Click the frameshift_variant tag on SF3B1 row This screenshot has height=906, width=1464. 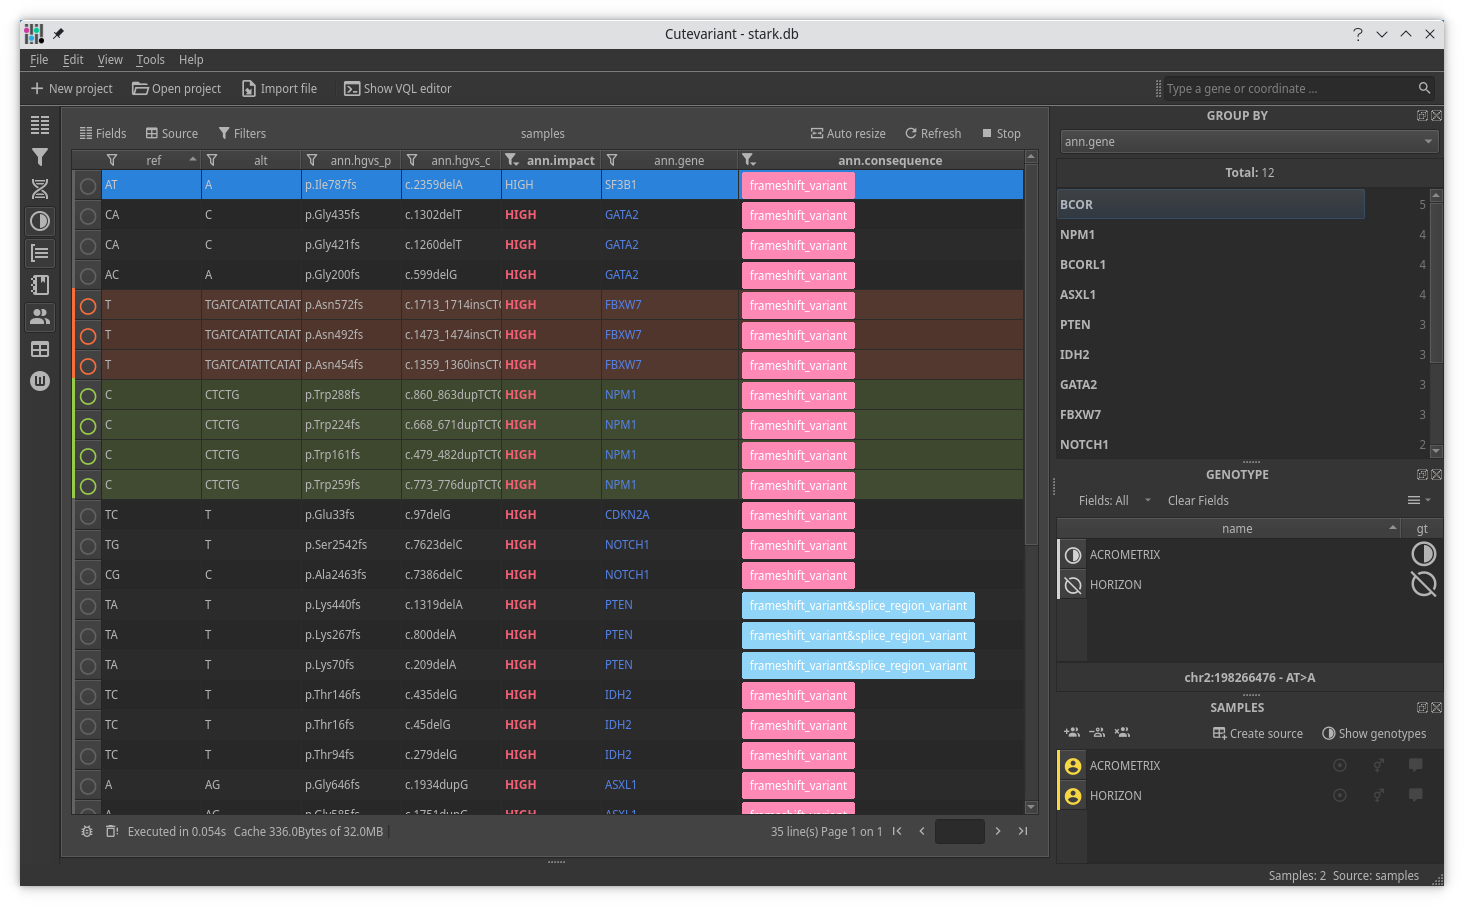click(798, 185)
